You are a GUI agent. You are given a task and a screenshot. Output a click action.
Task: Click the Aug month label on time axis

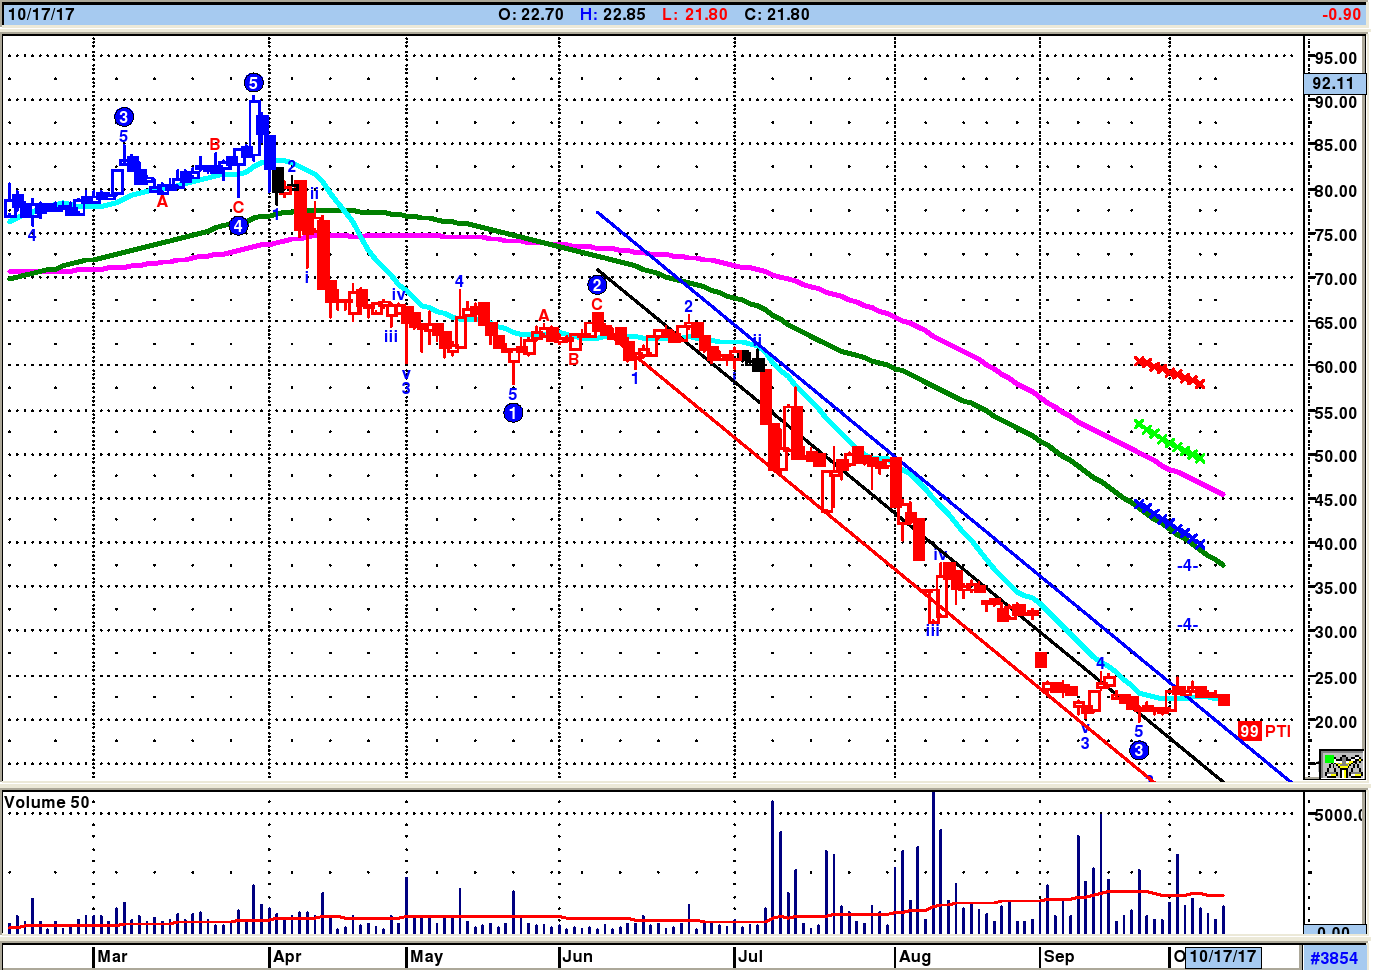coord(914,957)
